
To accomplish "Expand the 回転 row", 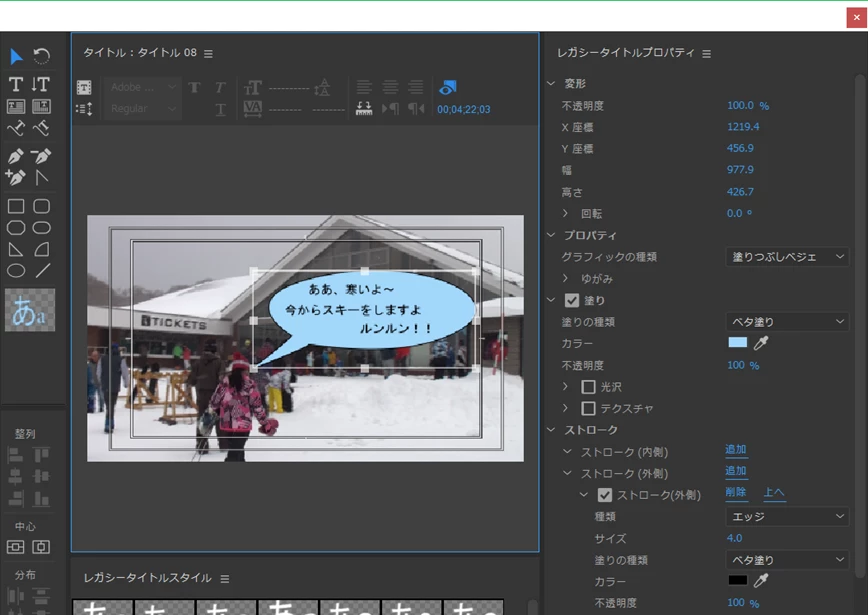I will pos(565,213).
